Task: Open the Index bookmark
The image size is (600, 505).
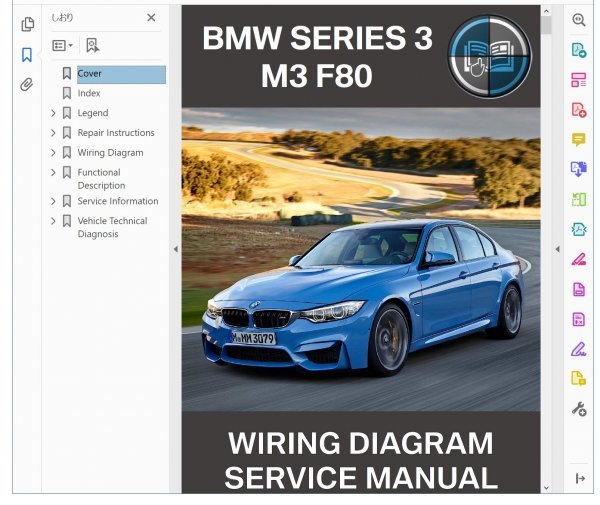Action: point(89,93)
